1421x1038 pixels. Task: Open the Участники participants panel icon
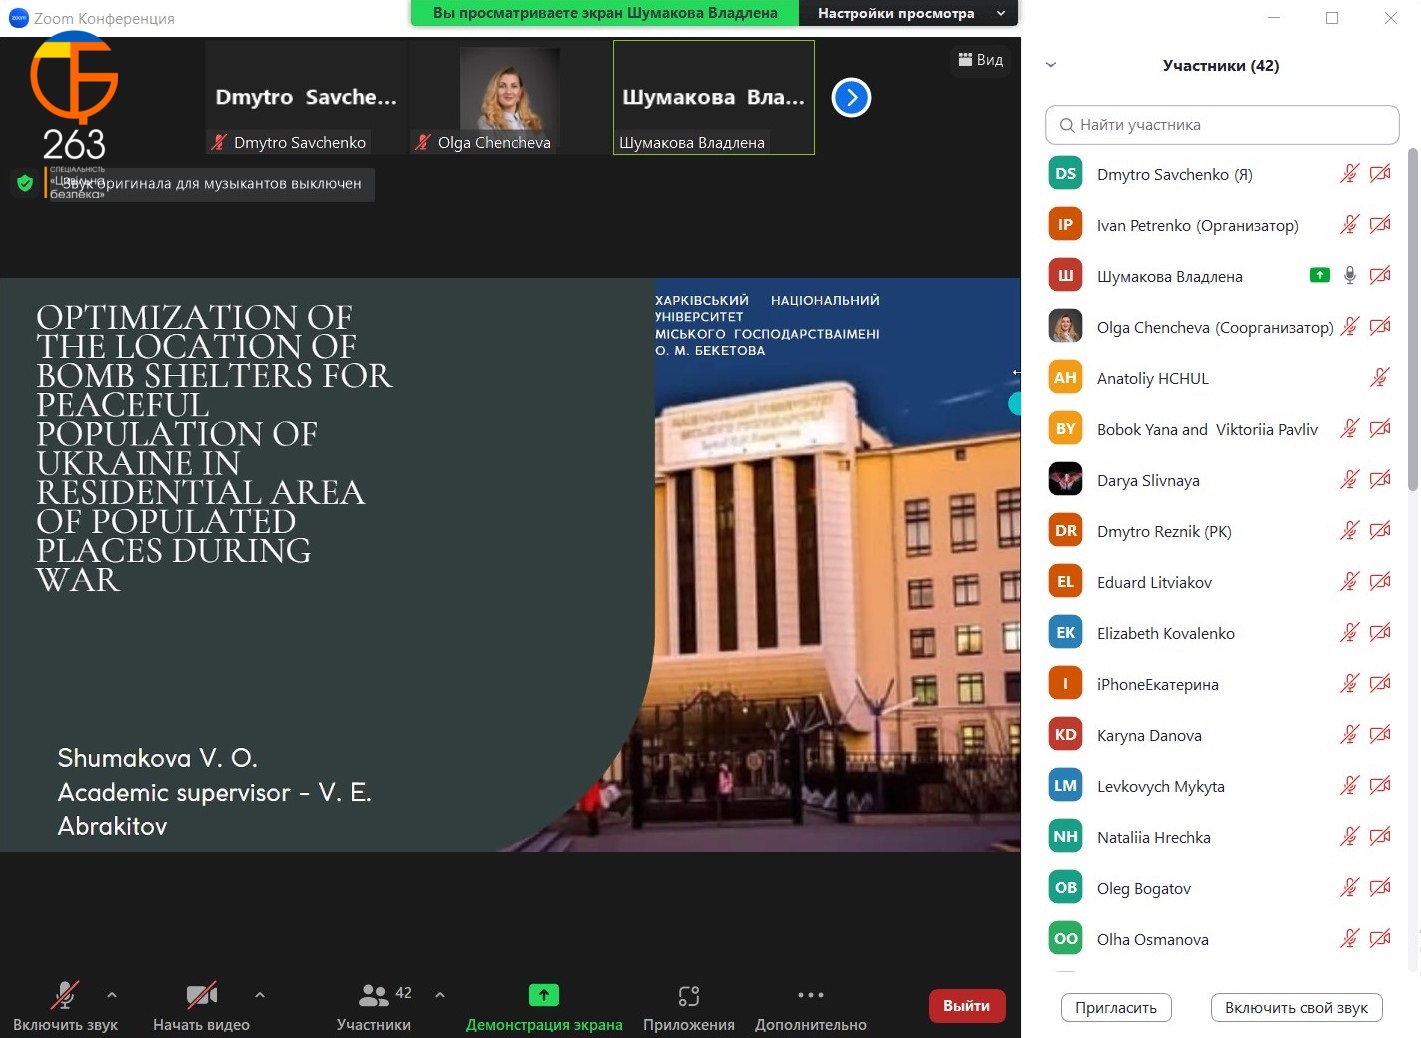tap(373, 995)
